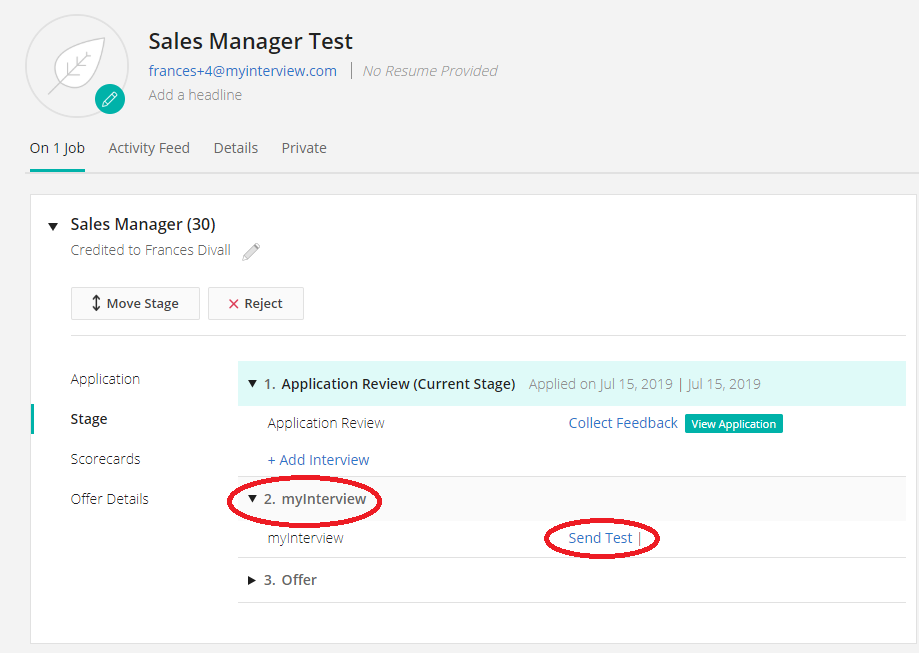This screenshot has height=653, width=919.
Task: Open the Details tab
Action: (x=235, y=148)
